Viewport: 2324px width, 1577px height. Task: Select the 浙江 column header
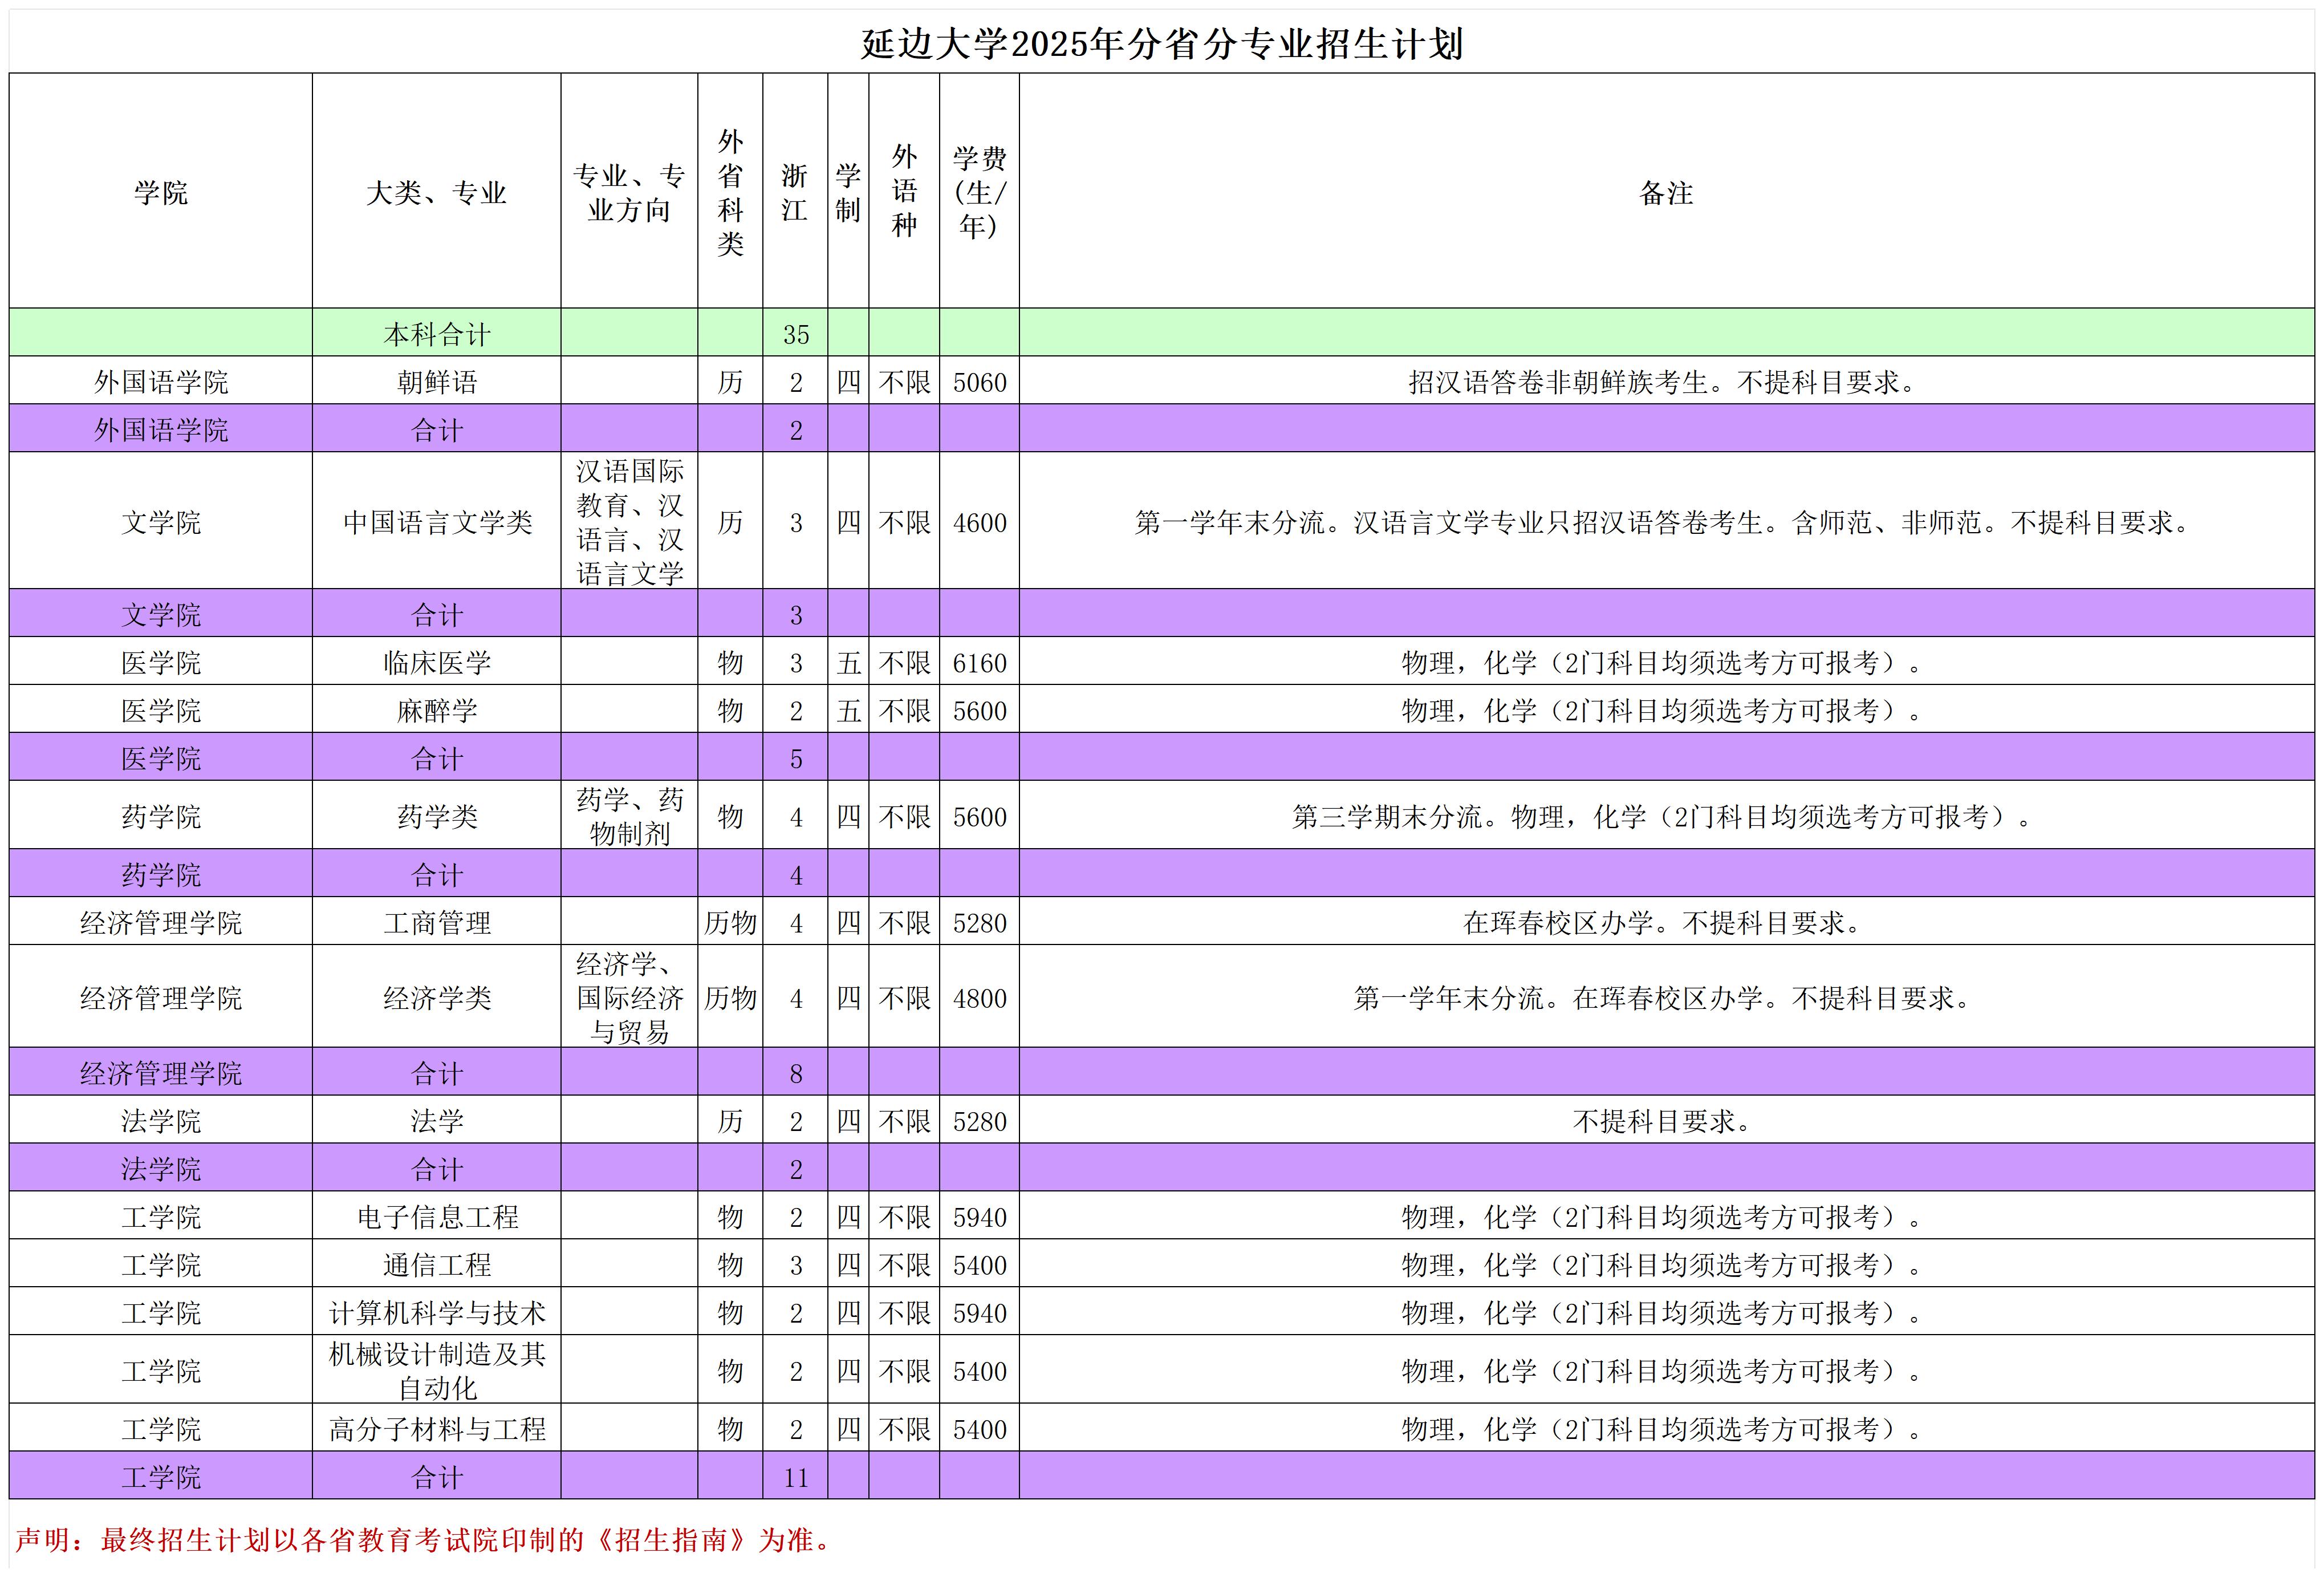(795, 192)
